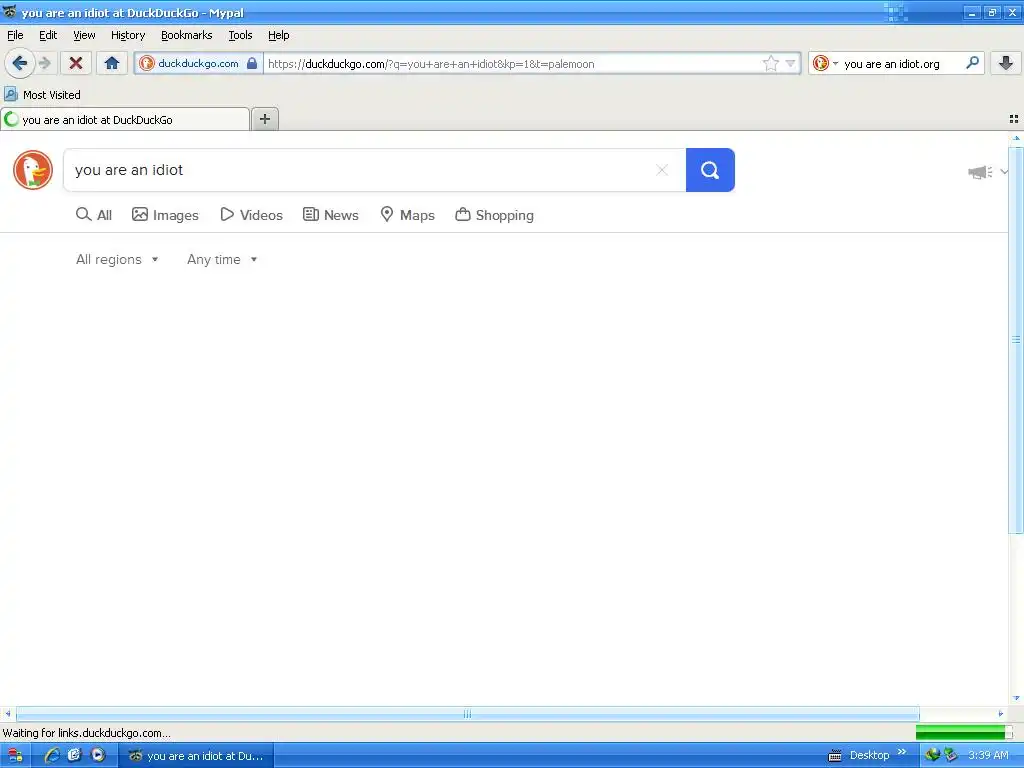The width and height of the screenshot is (1024, 768).
Task: Click the browser search box text field
Action: 902,63
